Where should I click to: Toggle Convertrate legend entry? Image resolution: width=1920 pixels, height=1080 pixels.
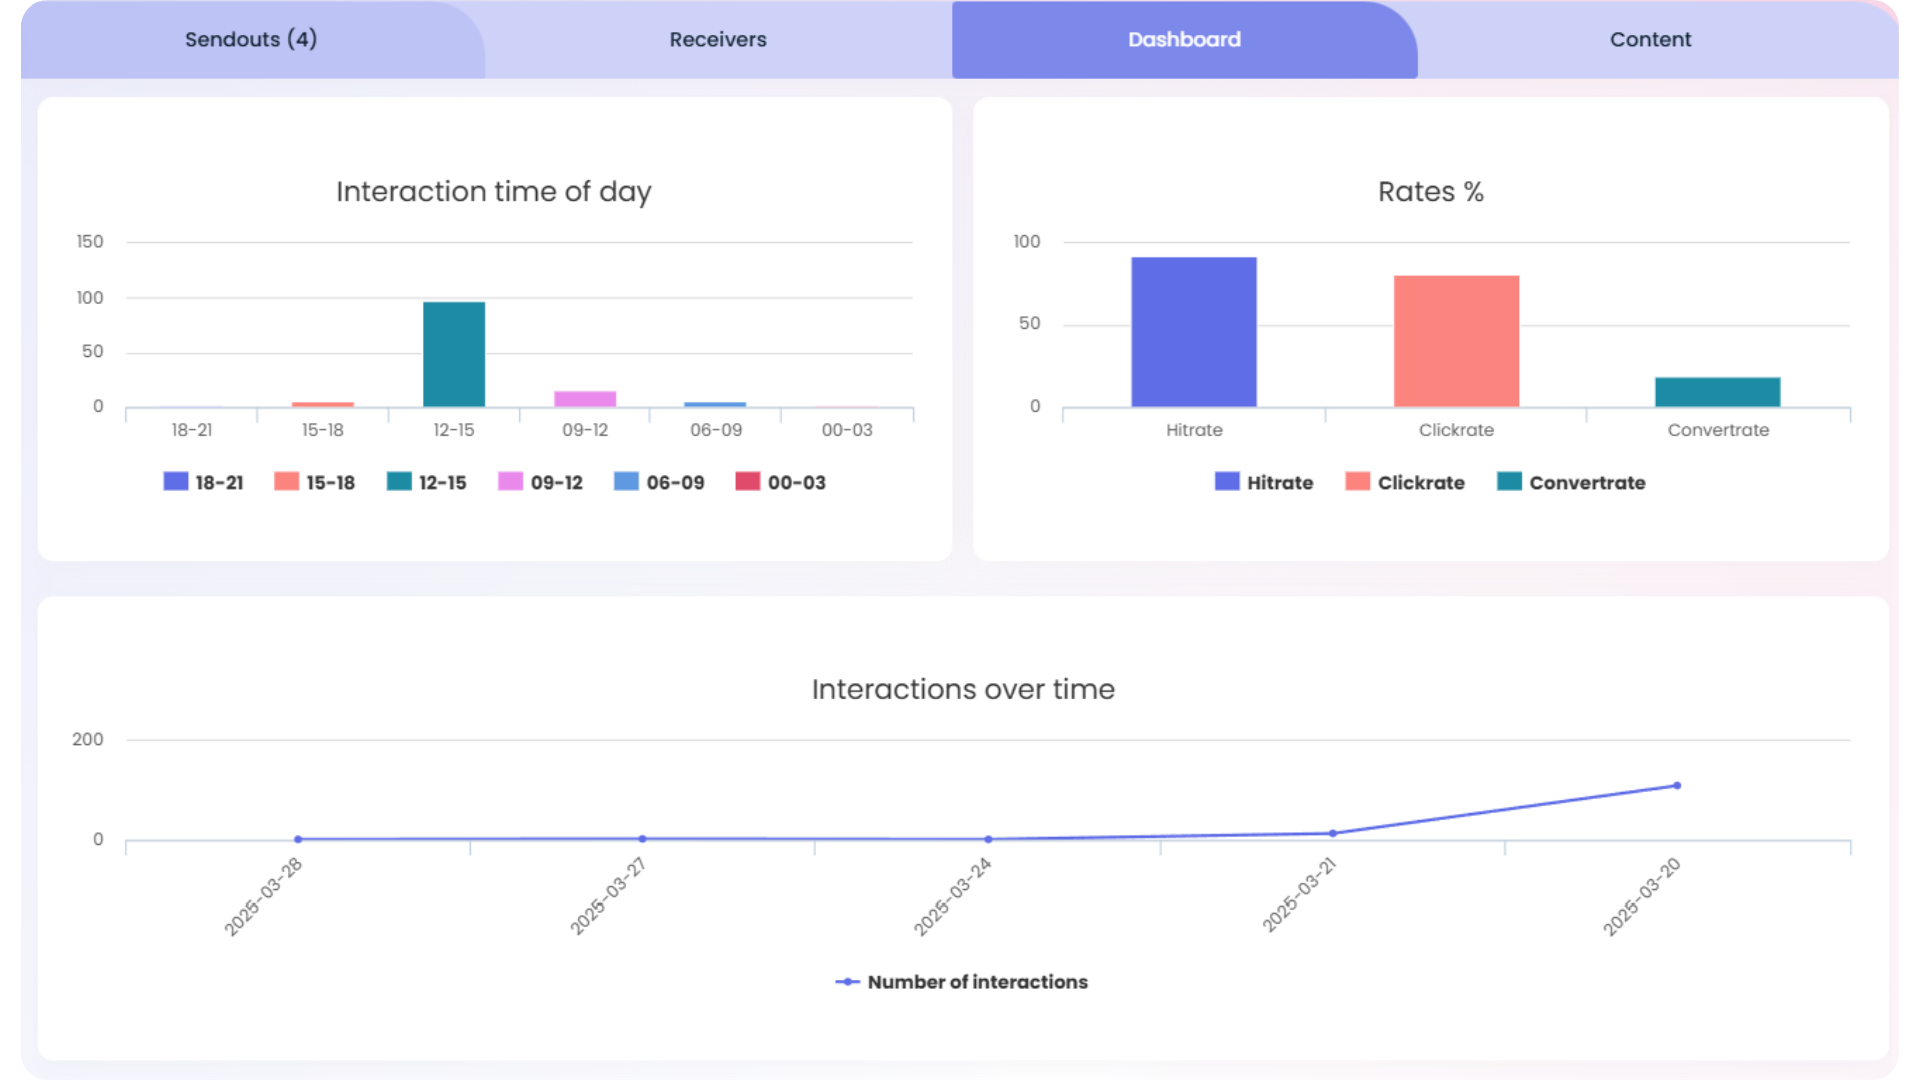click(x=1571, y=482)
